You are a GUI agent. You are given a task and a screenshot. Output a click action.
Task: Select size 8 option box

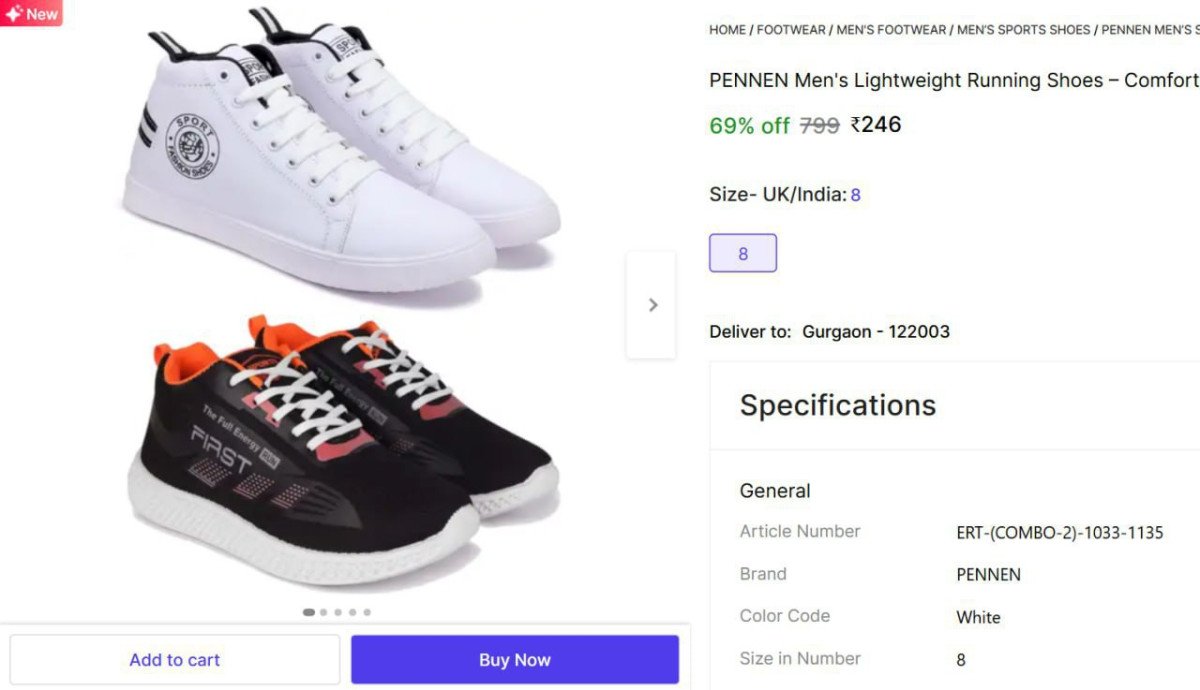(743, 253)
